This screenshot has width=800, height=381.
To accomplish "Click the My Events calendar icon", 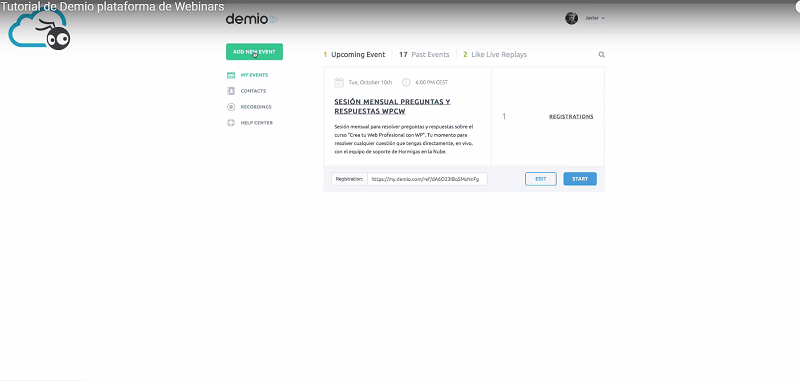I will pos(231,75).
